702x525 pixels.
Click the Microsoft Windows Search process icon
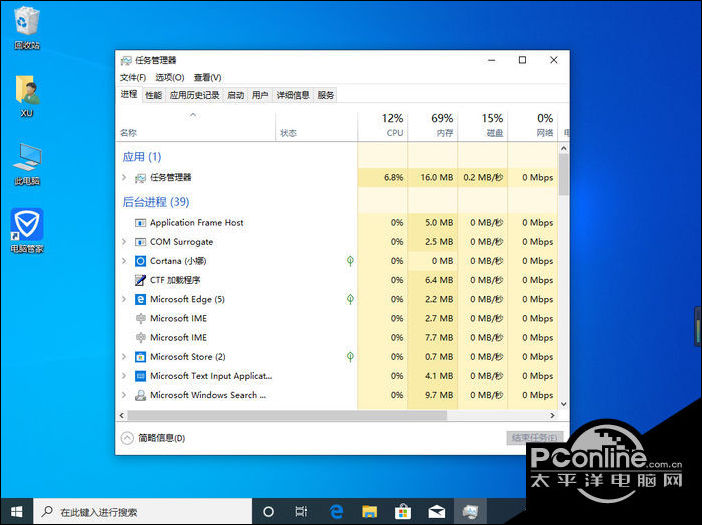tap(140, 395)
